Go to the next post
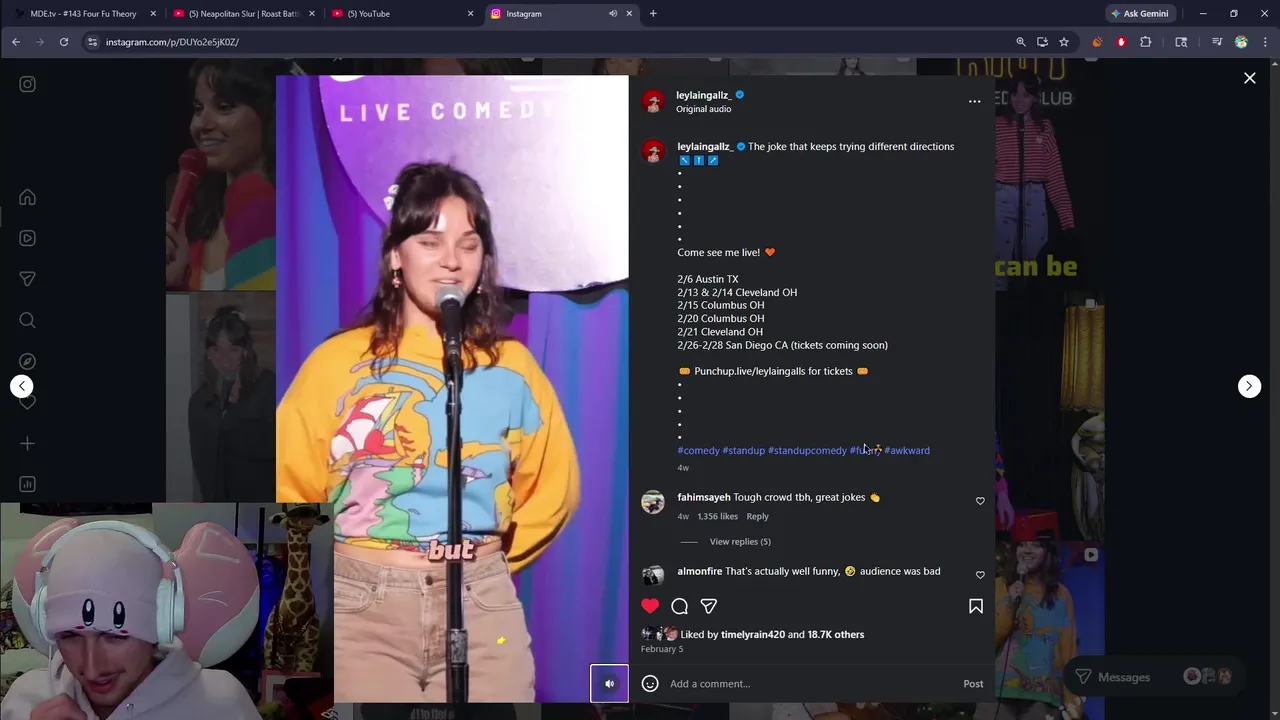The height and width of the screenshot is (720, 1280). pos(1249,386)
